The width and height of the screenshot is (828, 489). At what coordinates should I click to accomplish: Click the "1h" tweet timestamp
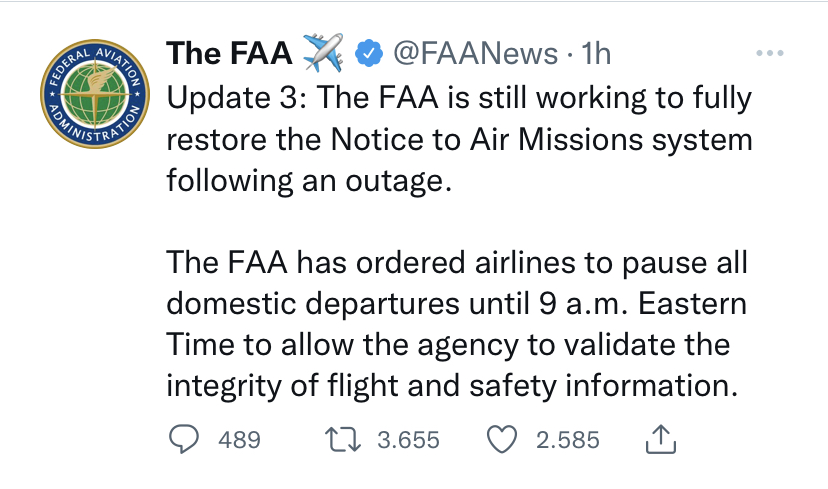[x=597, y=52]
